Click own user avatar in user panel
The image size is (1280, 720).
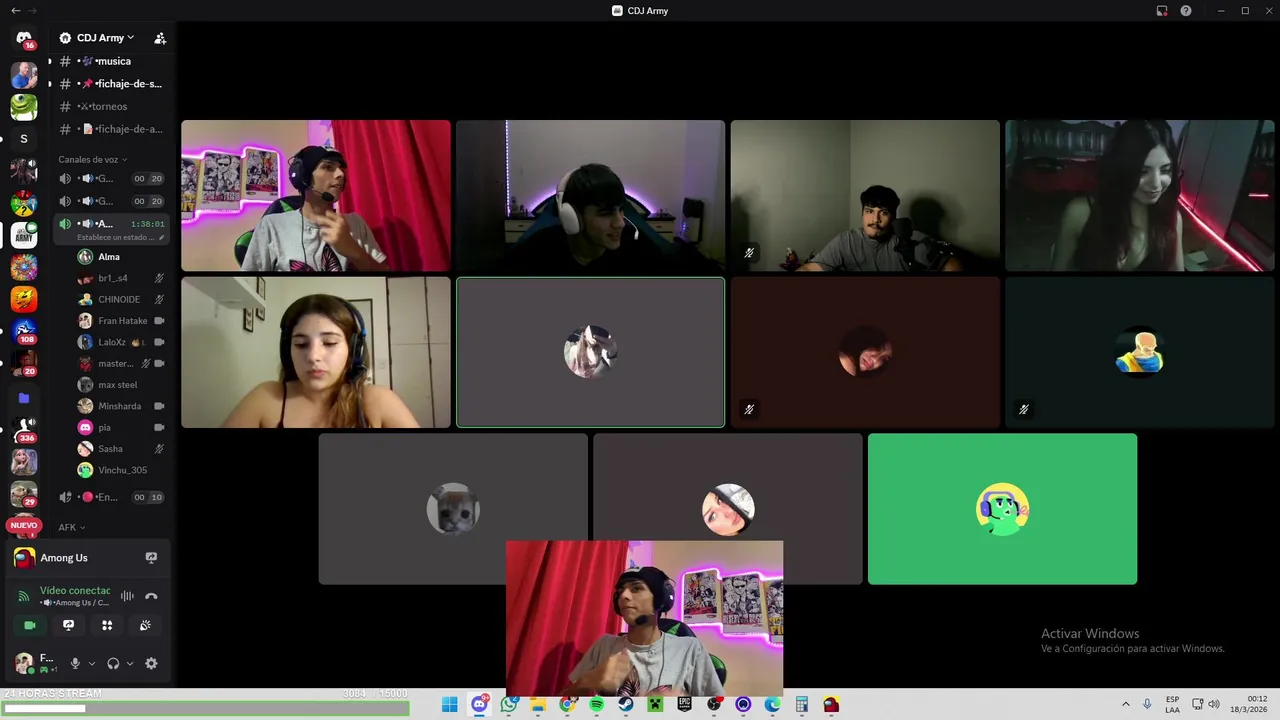click(x=23, y=663)
